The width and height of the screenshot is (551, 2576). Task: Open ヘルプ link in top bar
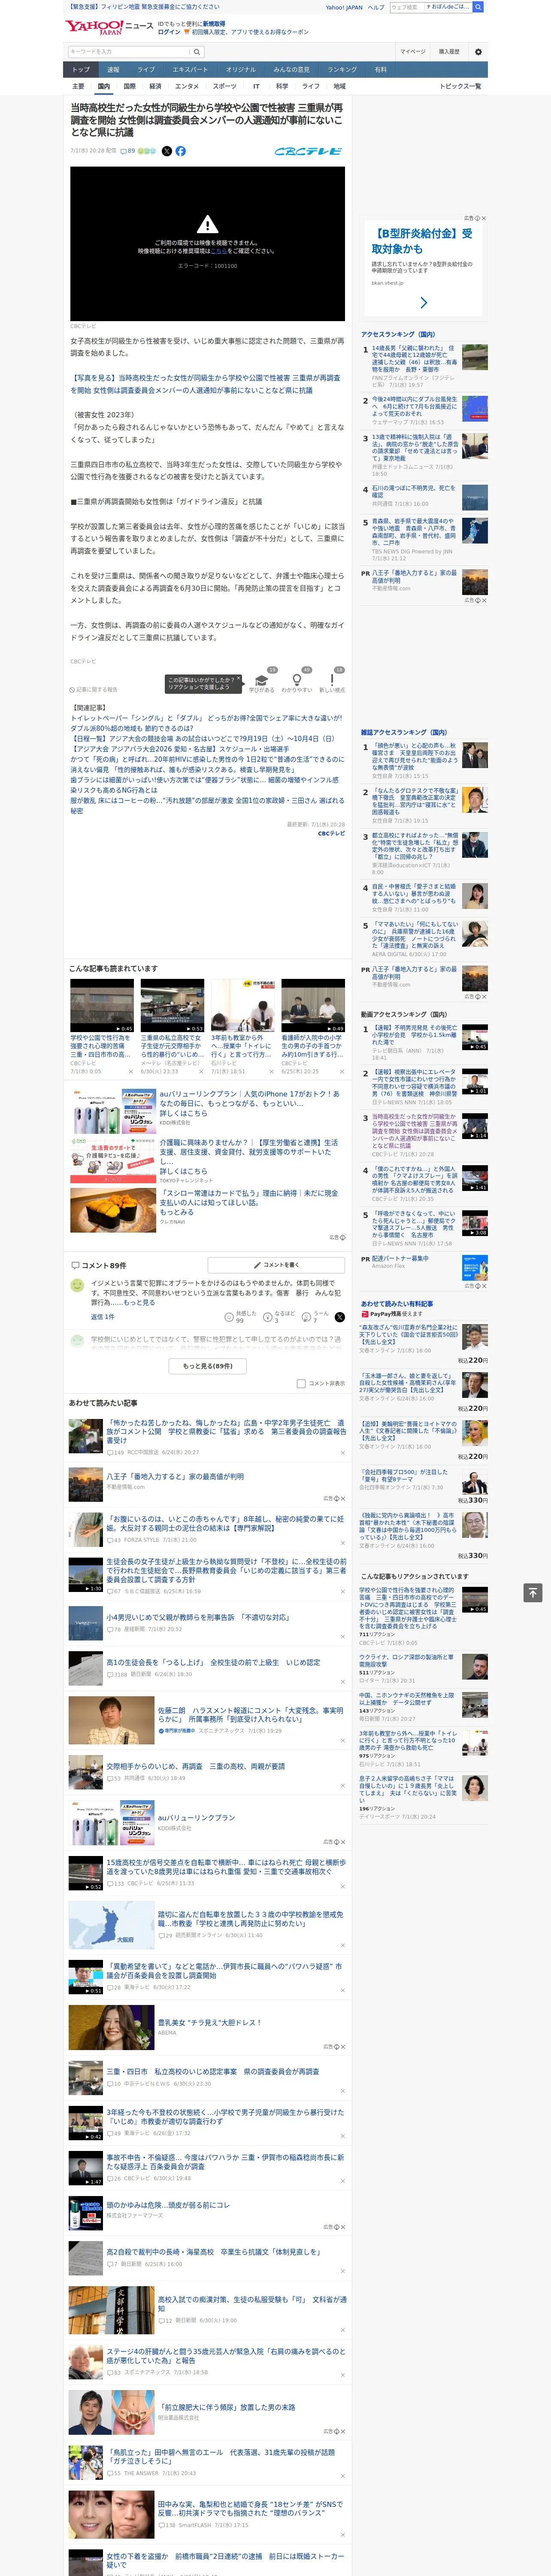(x=376, y=7)
